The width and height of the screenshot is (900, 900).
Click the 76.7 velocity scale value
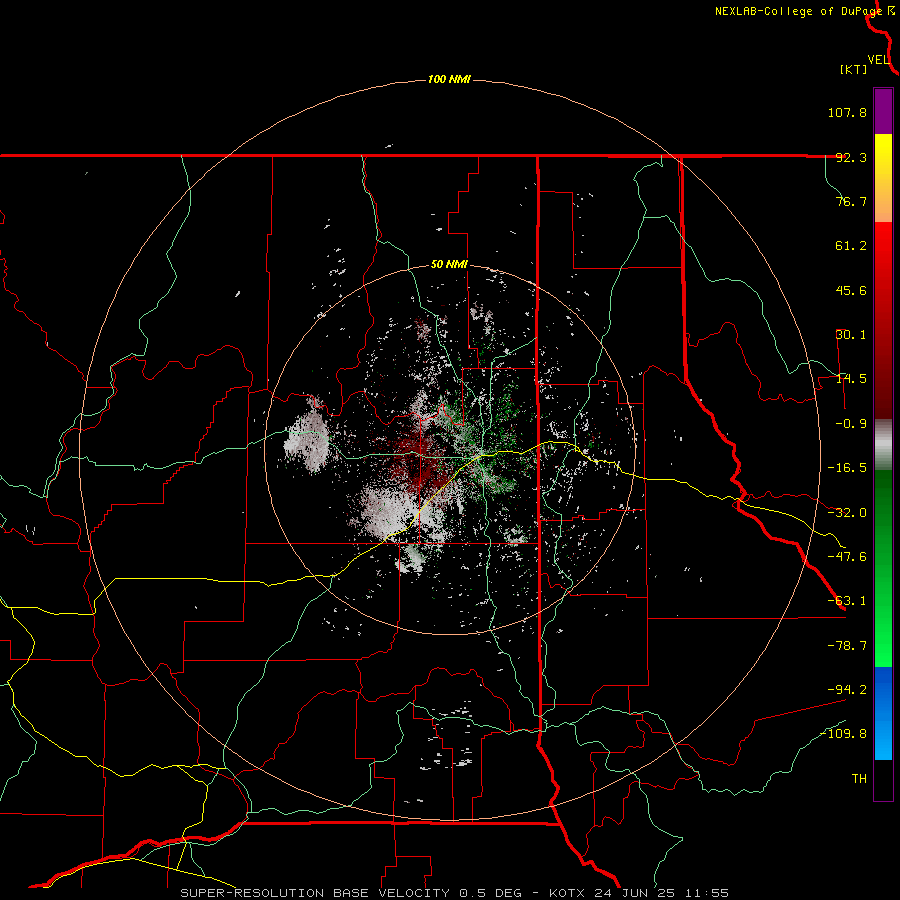pos(851,201)
